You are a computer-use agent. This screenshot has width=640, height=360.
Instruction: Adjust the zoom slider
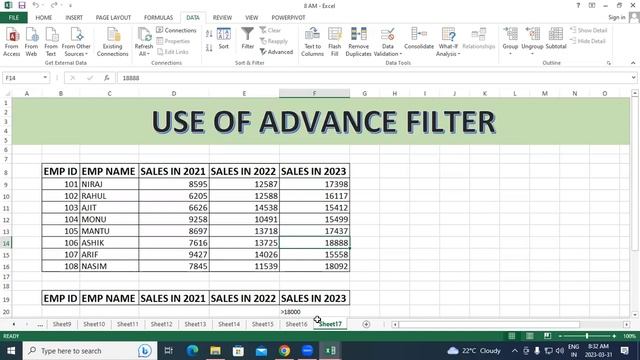pyautogui.click(x=587, y=336)
